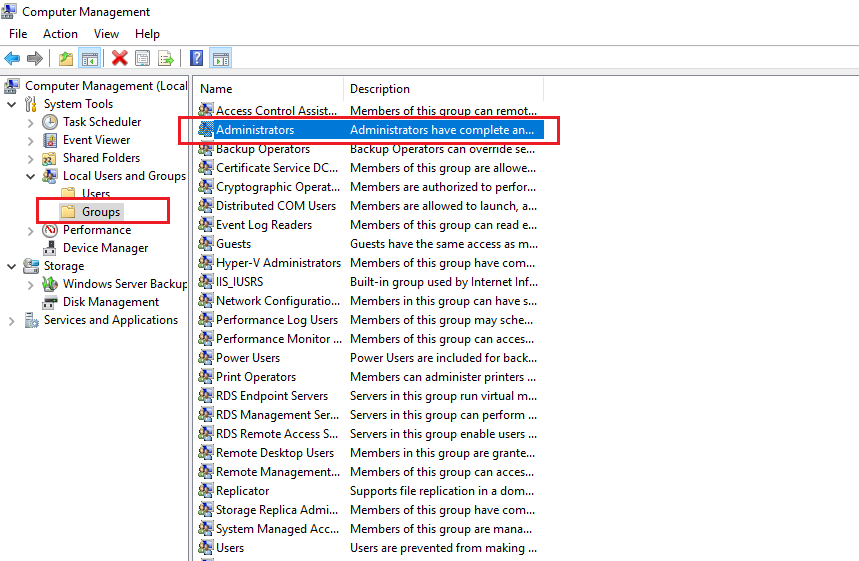Click the Performance icon in tree

pyautogui.click(x=50, y=230)
